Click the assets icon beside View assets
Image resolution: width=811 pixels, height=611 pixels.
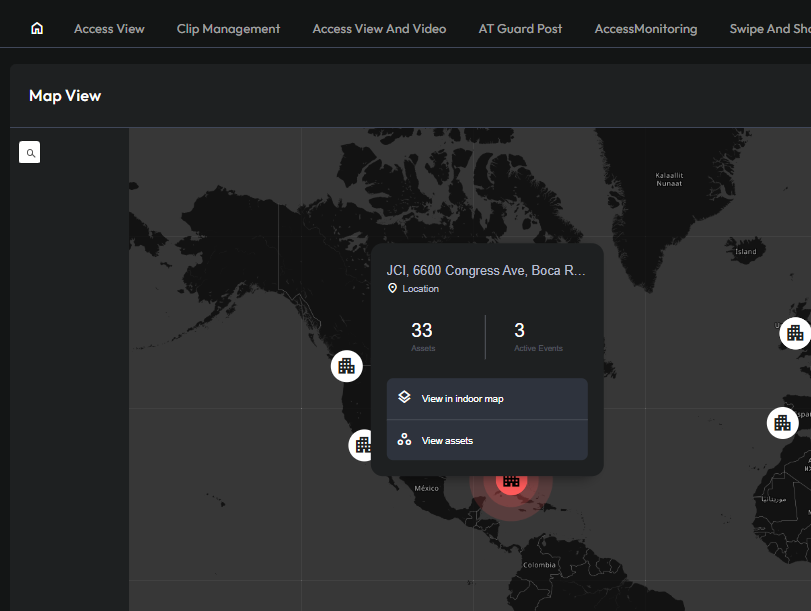pyautogui.click(x=404, y=440)
